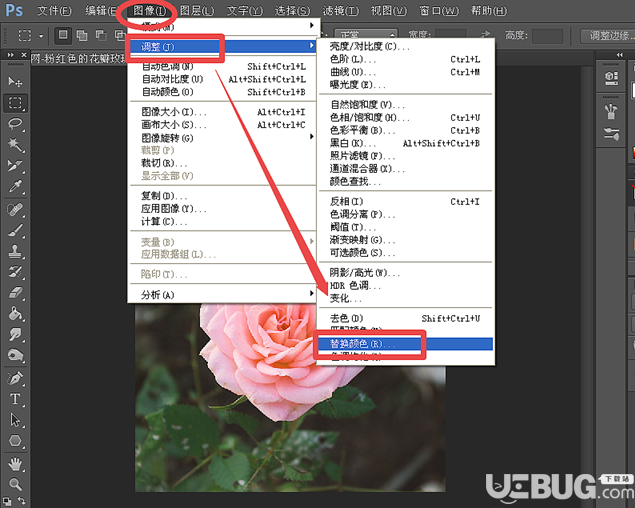Choose Auto Tone 自动色调(N)
635x508 pixels.
pos(222,66)
